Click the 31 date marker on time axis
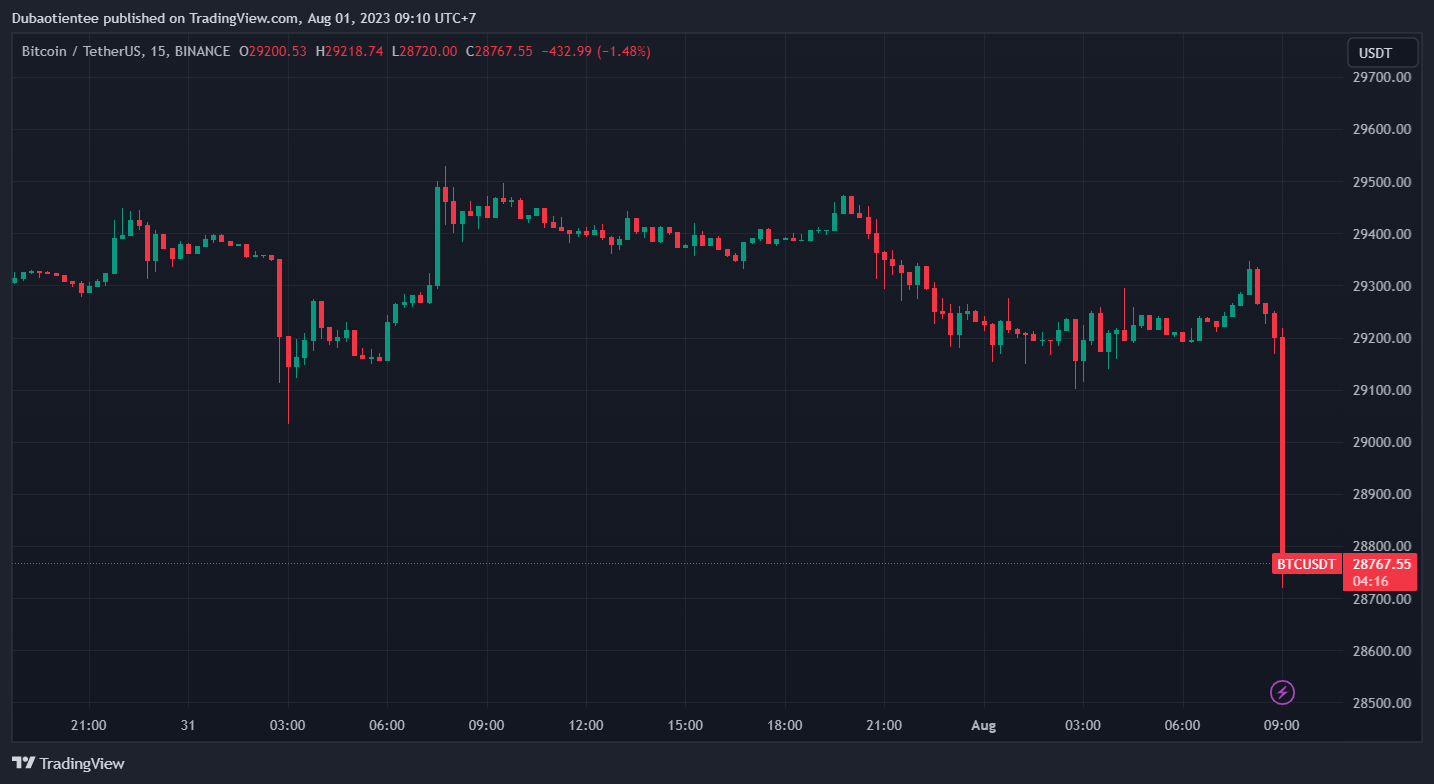Image resolution: width=1434 pixels, height=784 pixels. pos(188,725)
